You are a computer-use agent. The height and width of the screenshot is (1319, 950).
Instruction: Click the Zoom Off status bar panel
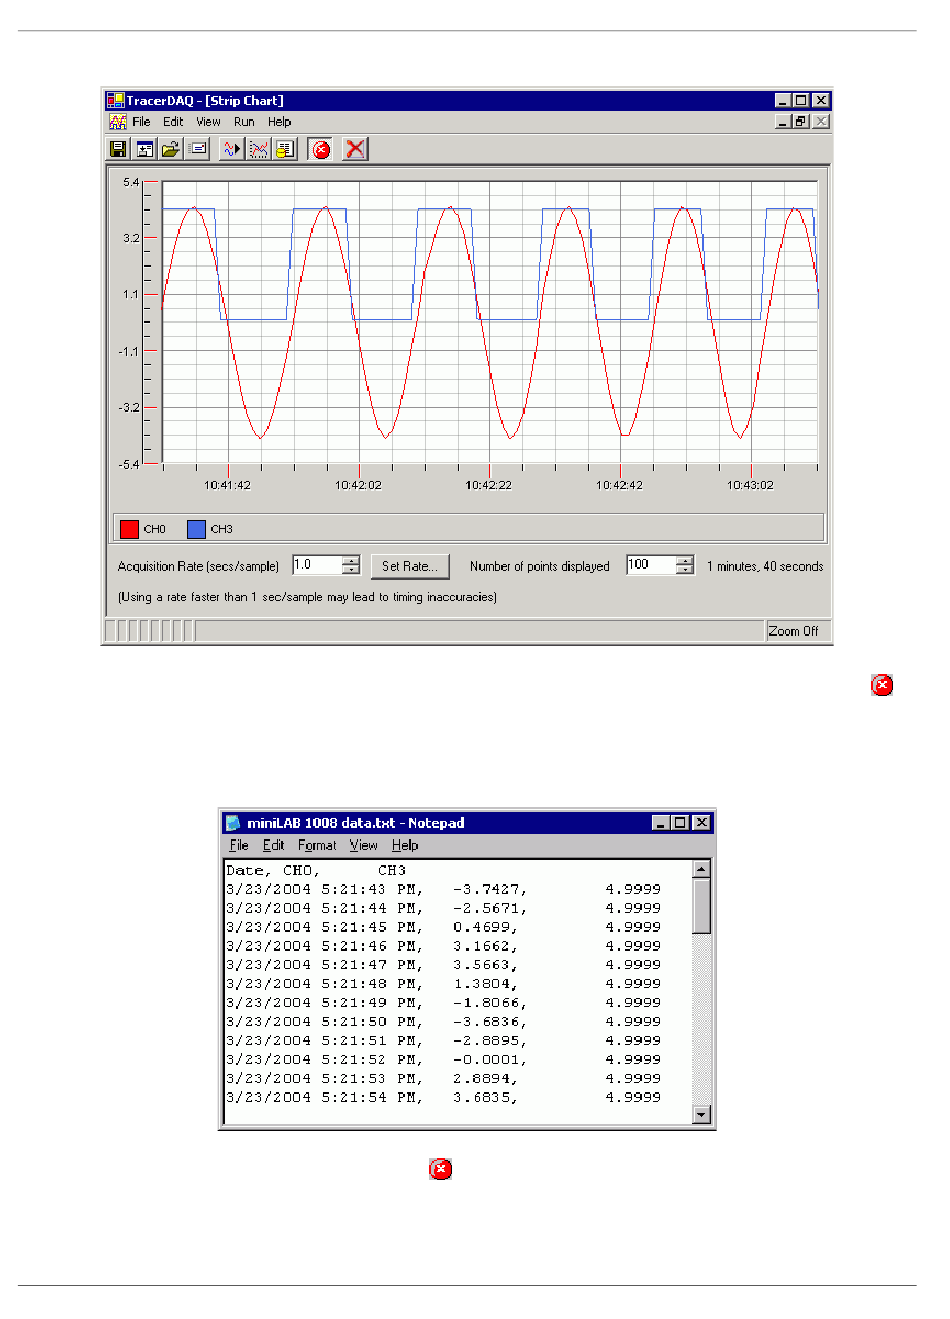(797, 631)
